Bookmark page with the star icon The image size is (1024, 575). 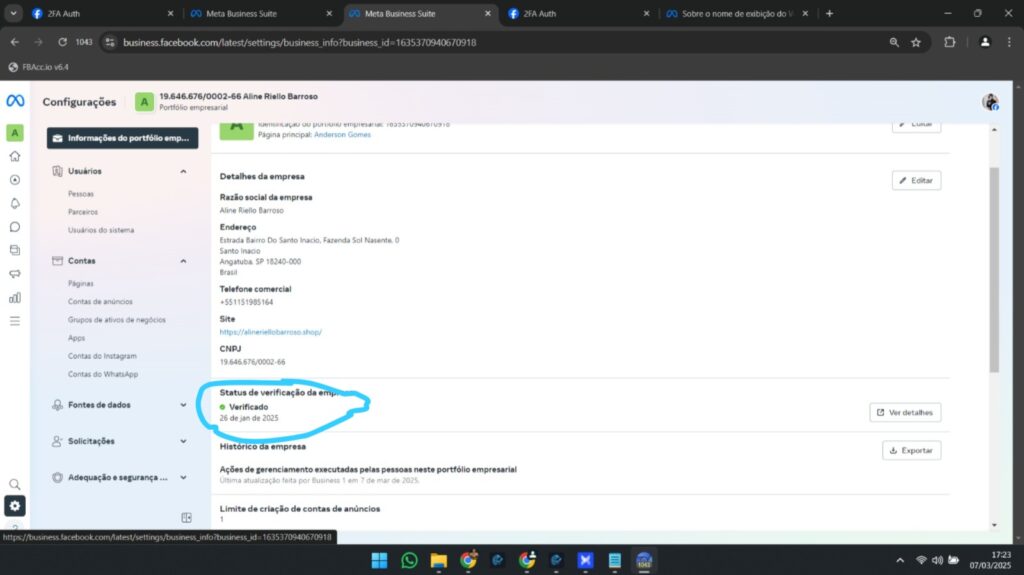(916, 42)
